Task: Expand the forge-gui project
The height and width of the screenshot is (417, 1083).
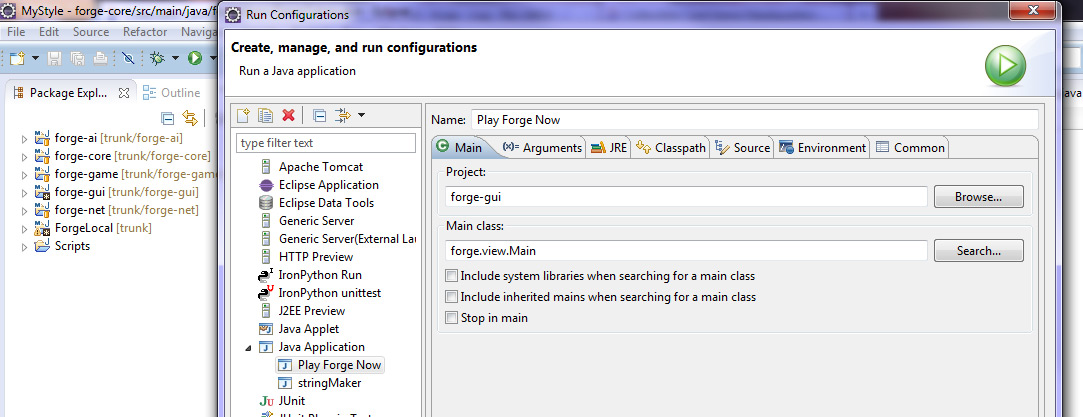Action: click(25, 192)
